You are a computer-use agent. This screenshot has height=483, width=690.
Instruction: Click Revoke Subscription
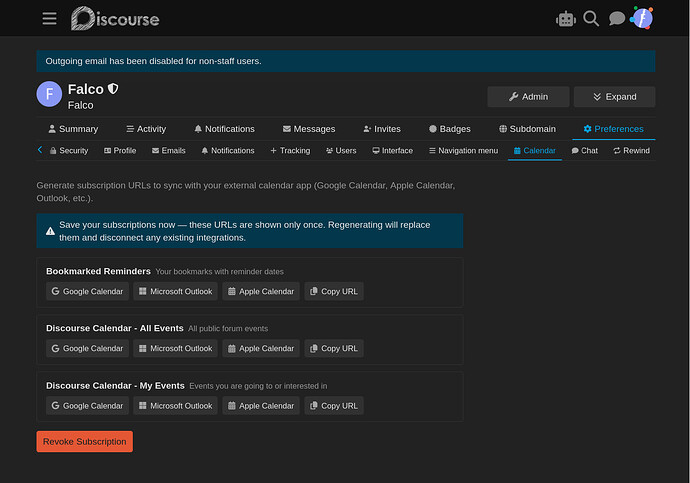click(84, 441)
